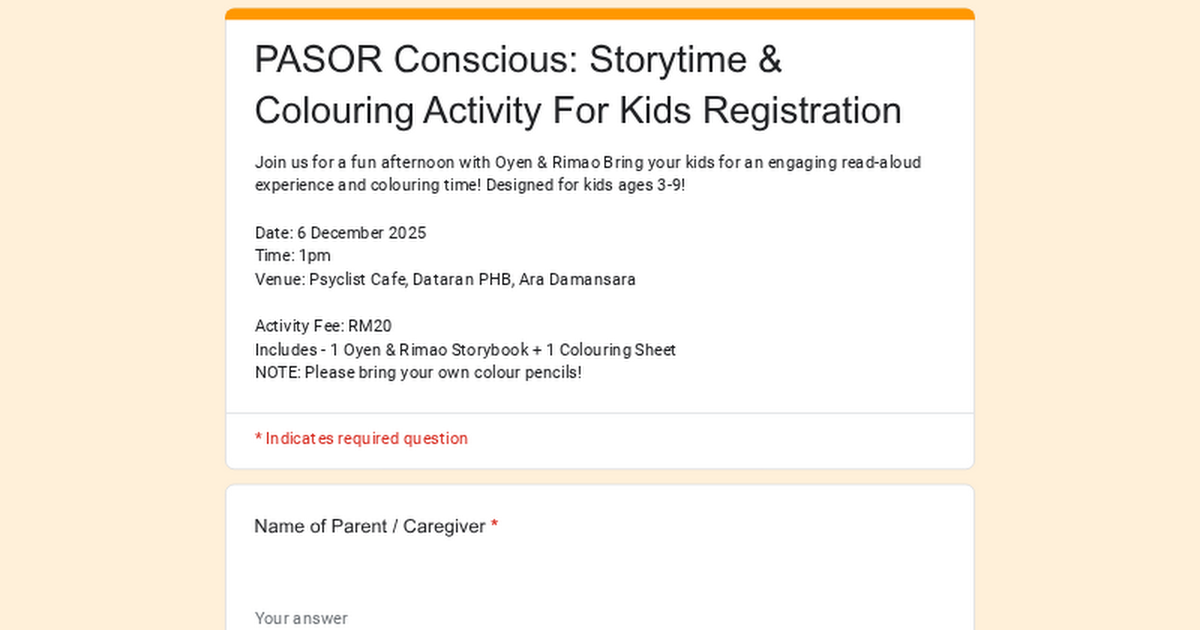Click the Colouring Activity For Kids Registration heading
Viewport: 1200px width, 630px height.
(578, 110)
